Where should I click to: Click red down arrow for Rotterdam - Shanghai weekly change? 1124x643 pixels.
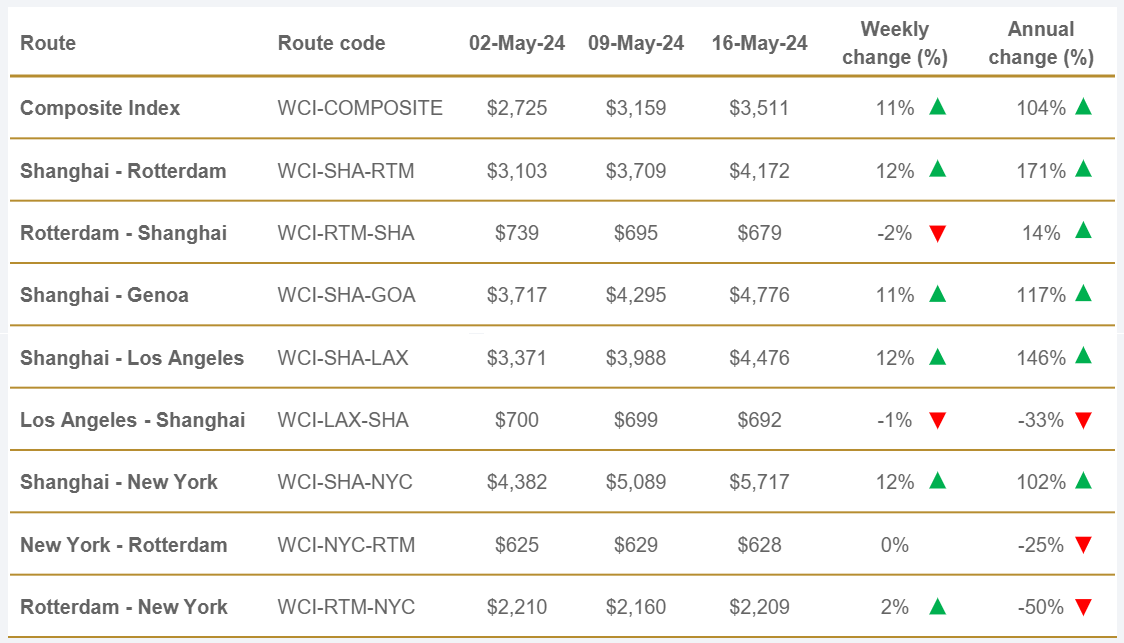(937, 234)
